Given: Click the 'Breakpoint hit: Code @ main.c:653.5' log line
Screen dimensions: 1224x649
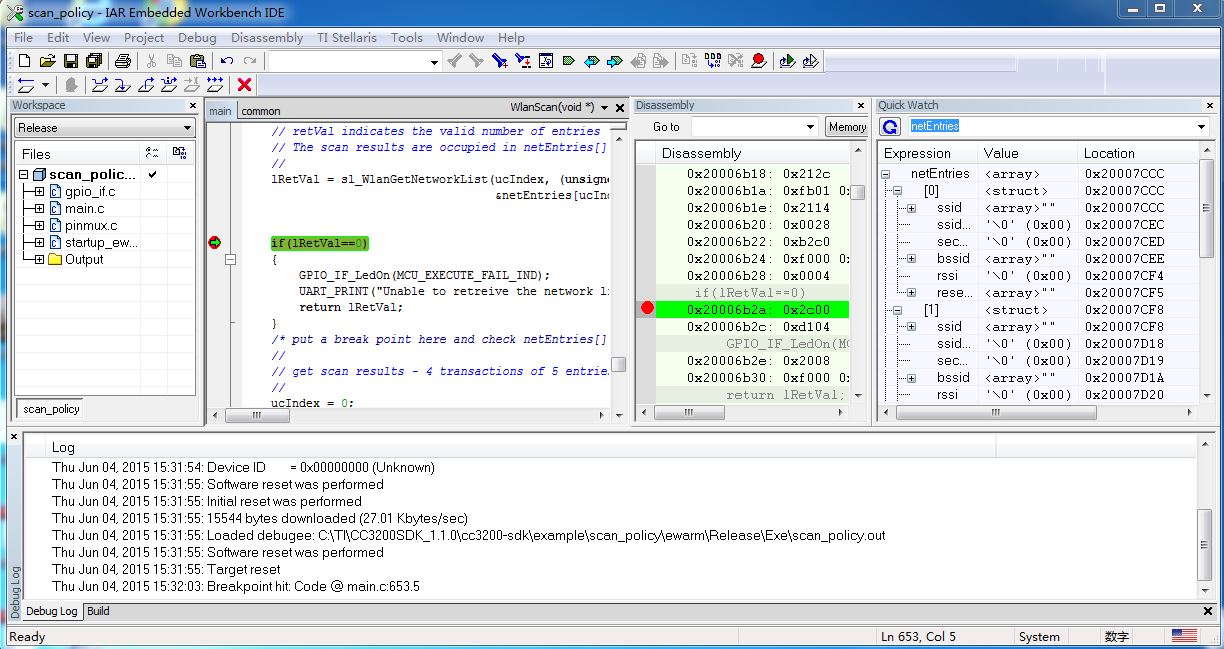Looking at the screenshot, I should tap(236, 586).
